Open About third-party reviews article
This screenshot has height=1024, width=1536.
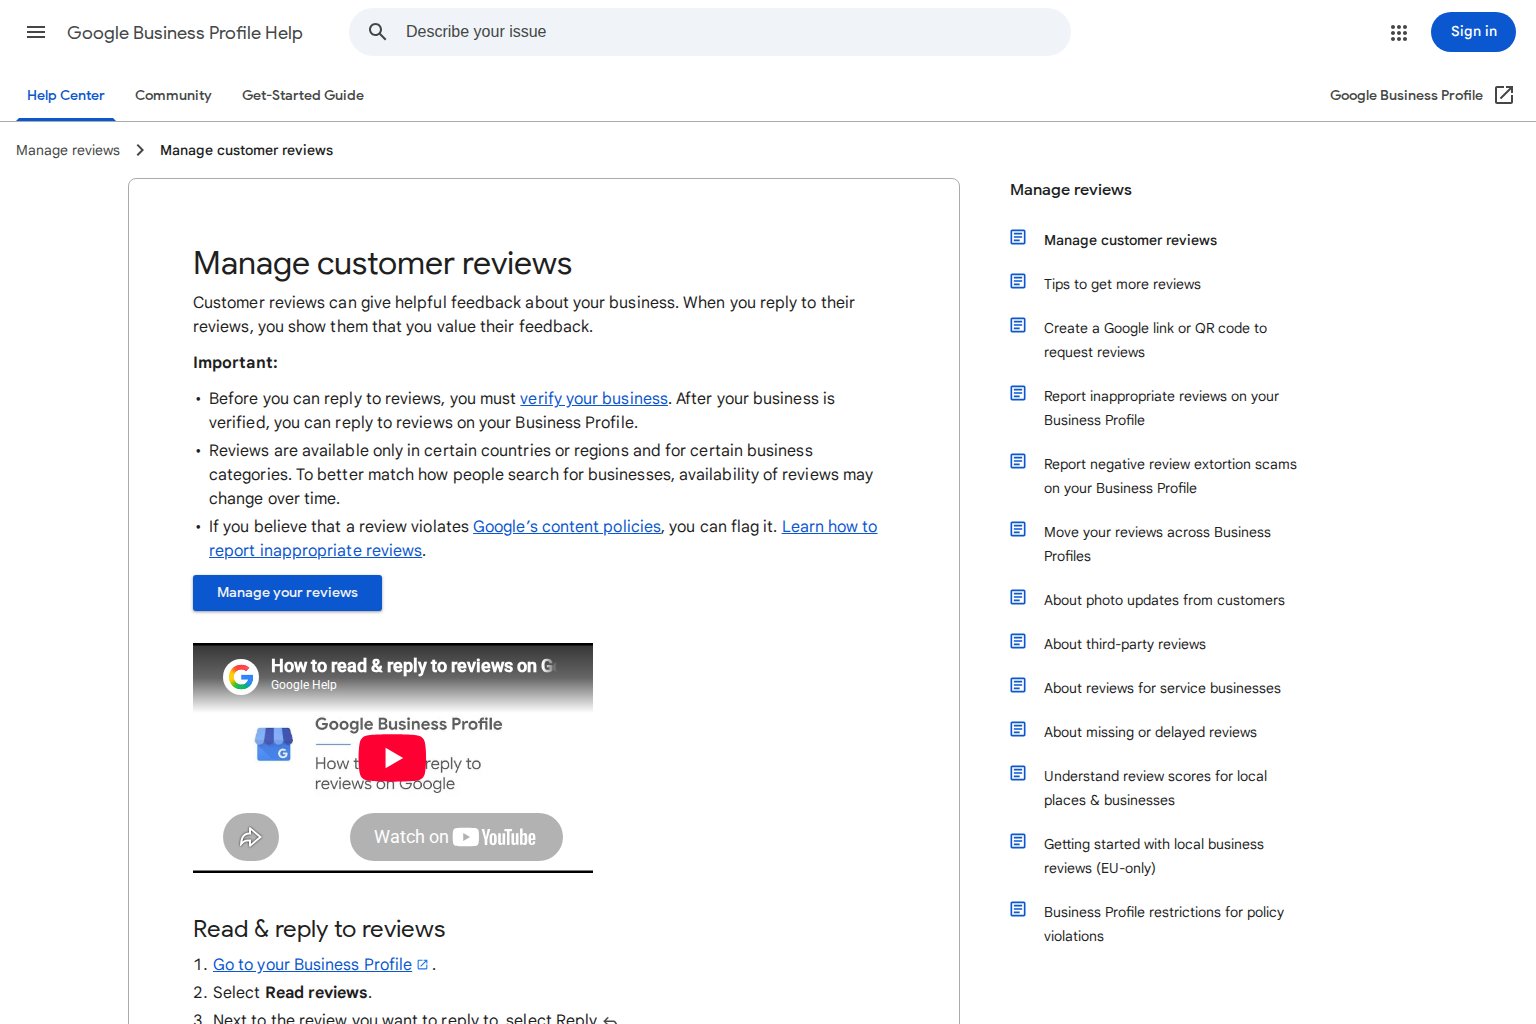(x=1125, y=644)
